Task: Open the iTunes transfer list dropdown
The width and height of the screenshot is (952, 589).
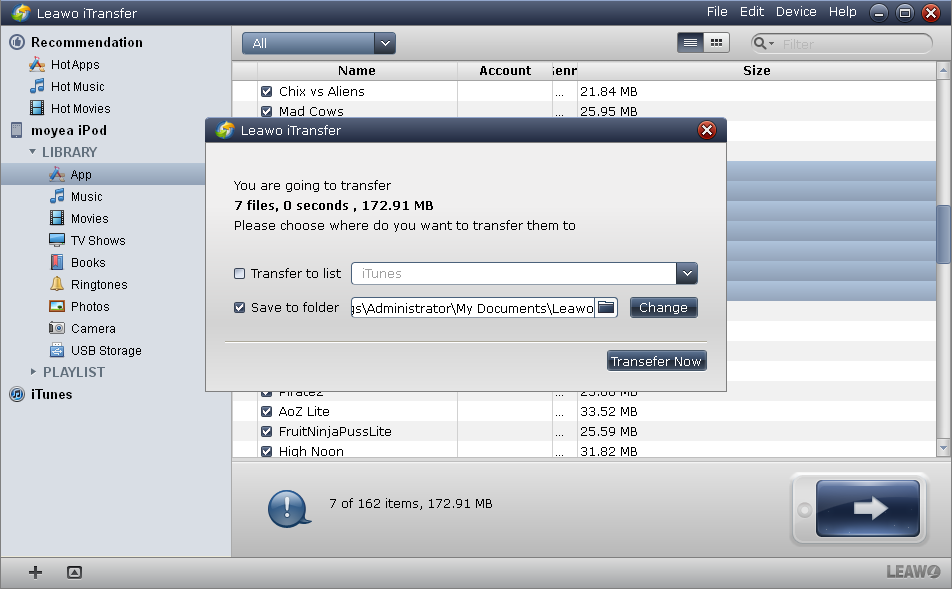Action: [x=687, y=273]
